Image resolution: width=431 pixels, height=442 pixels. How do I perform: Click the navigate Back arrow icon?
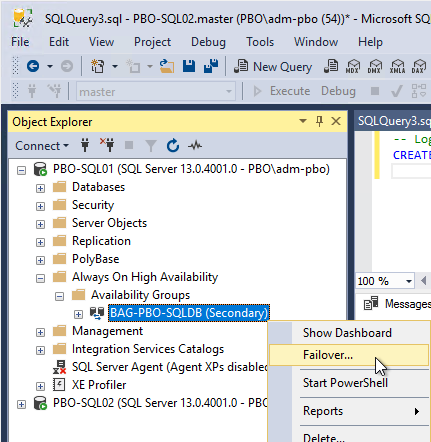click(x=33, y=66)
